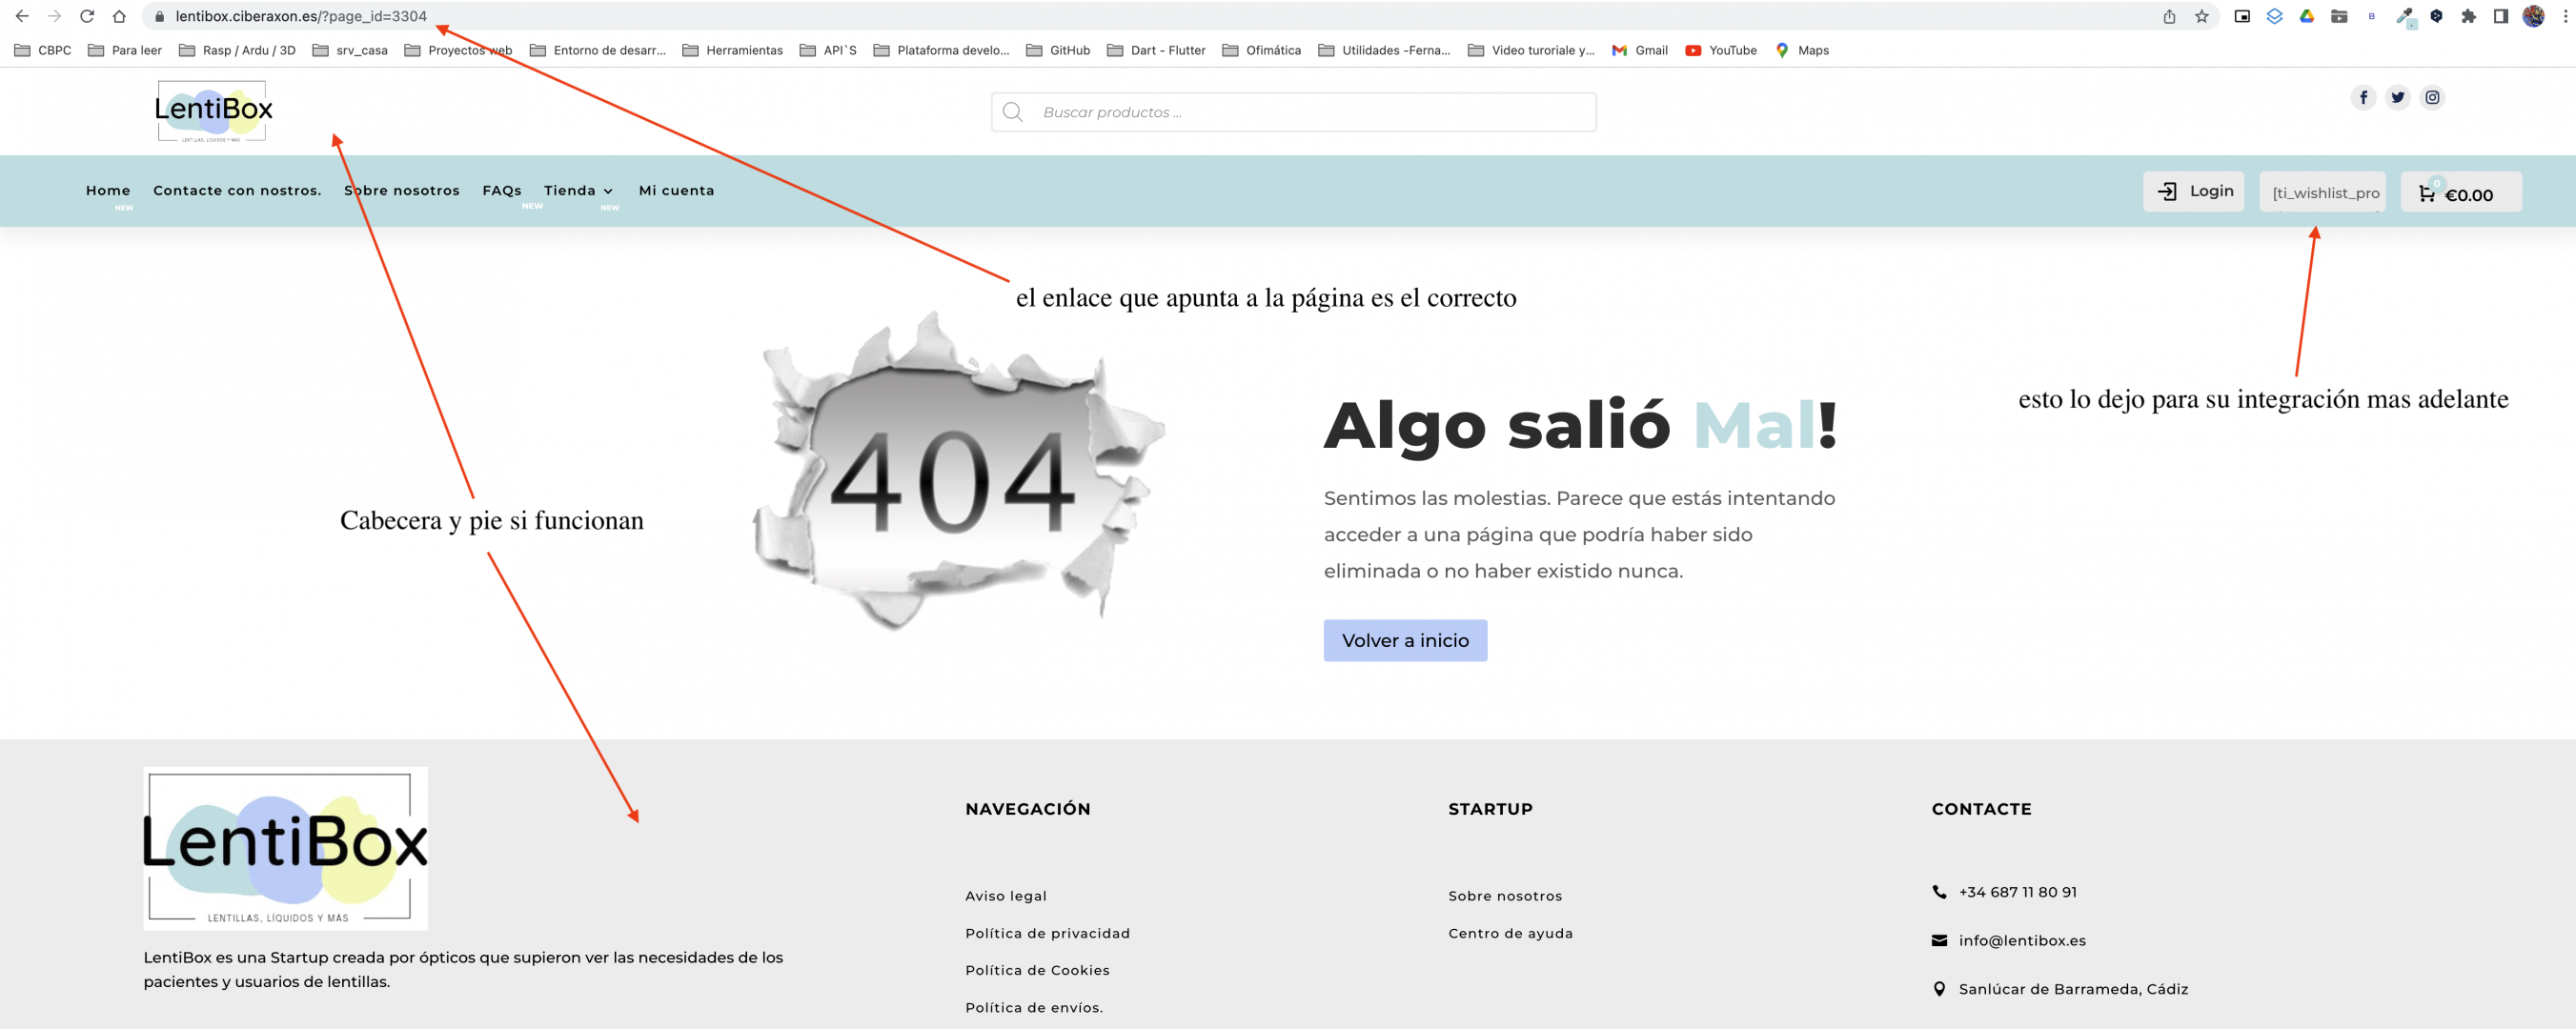This screenshot has height=1029, width=2576.
Task: Open footer Sobre nosotros under Startup
Action: click(x=1505, y=896)
